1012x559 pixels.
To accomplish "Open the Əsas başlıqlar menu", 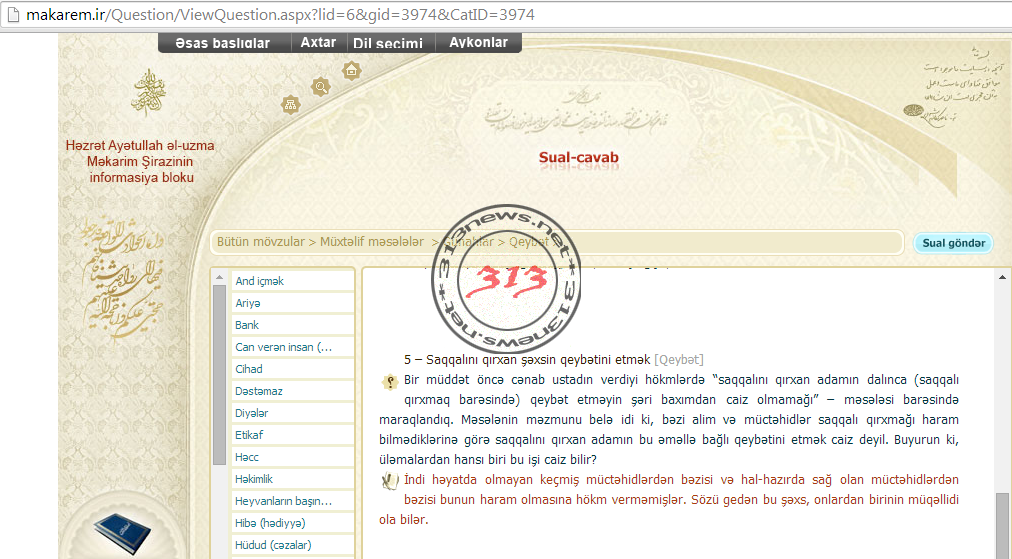I will coord(223,43).
